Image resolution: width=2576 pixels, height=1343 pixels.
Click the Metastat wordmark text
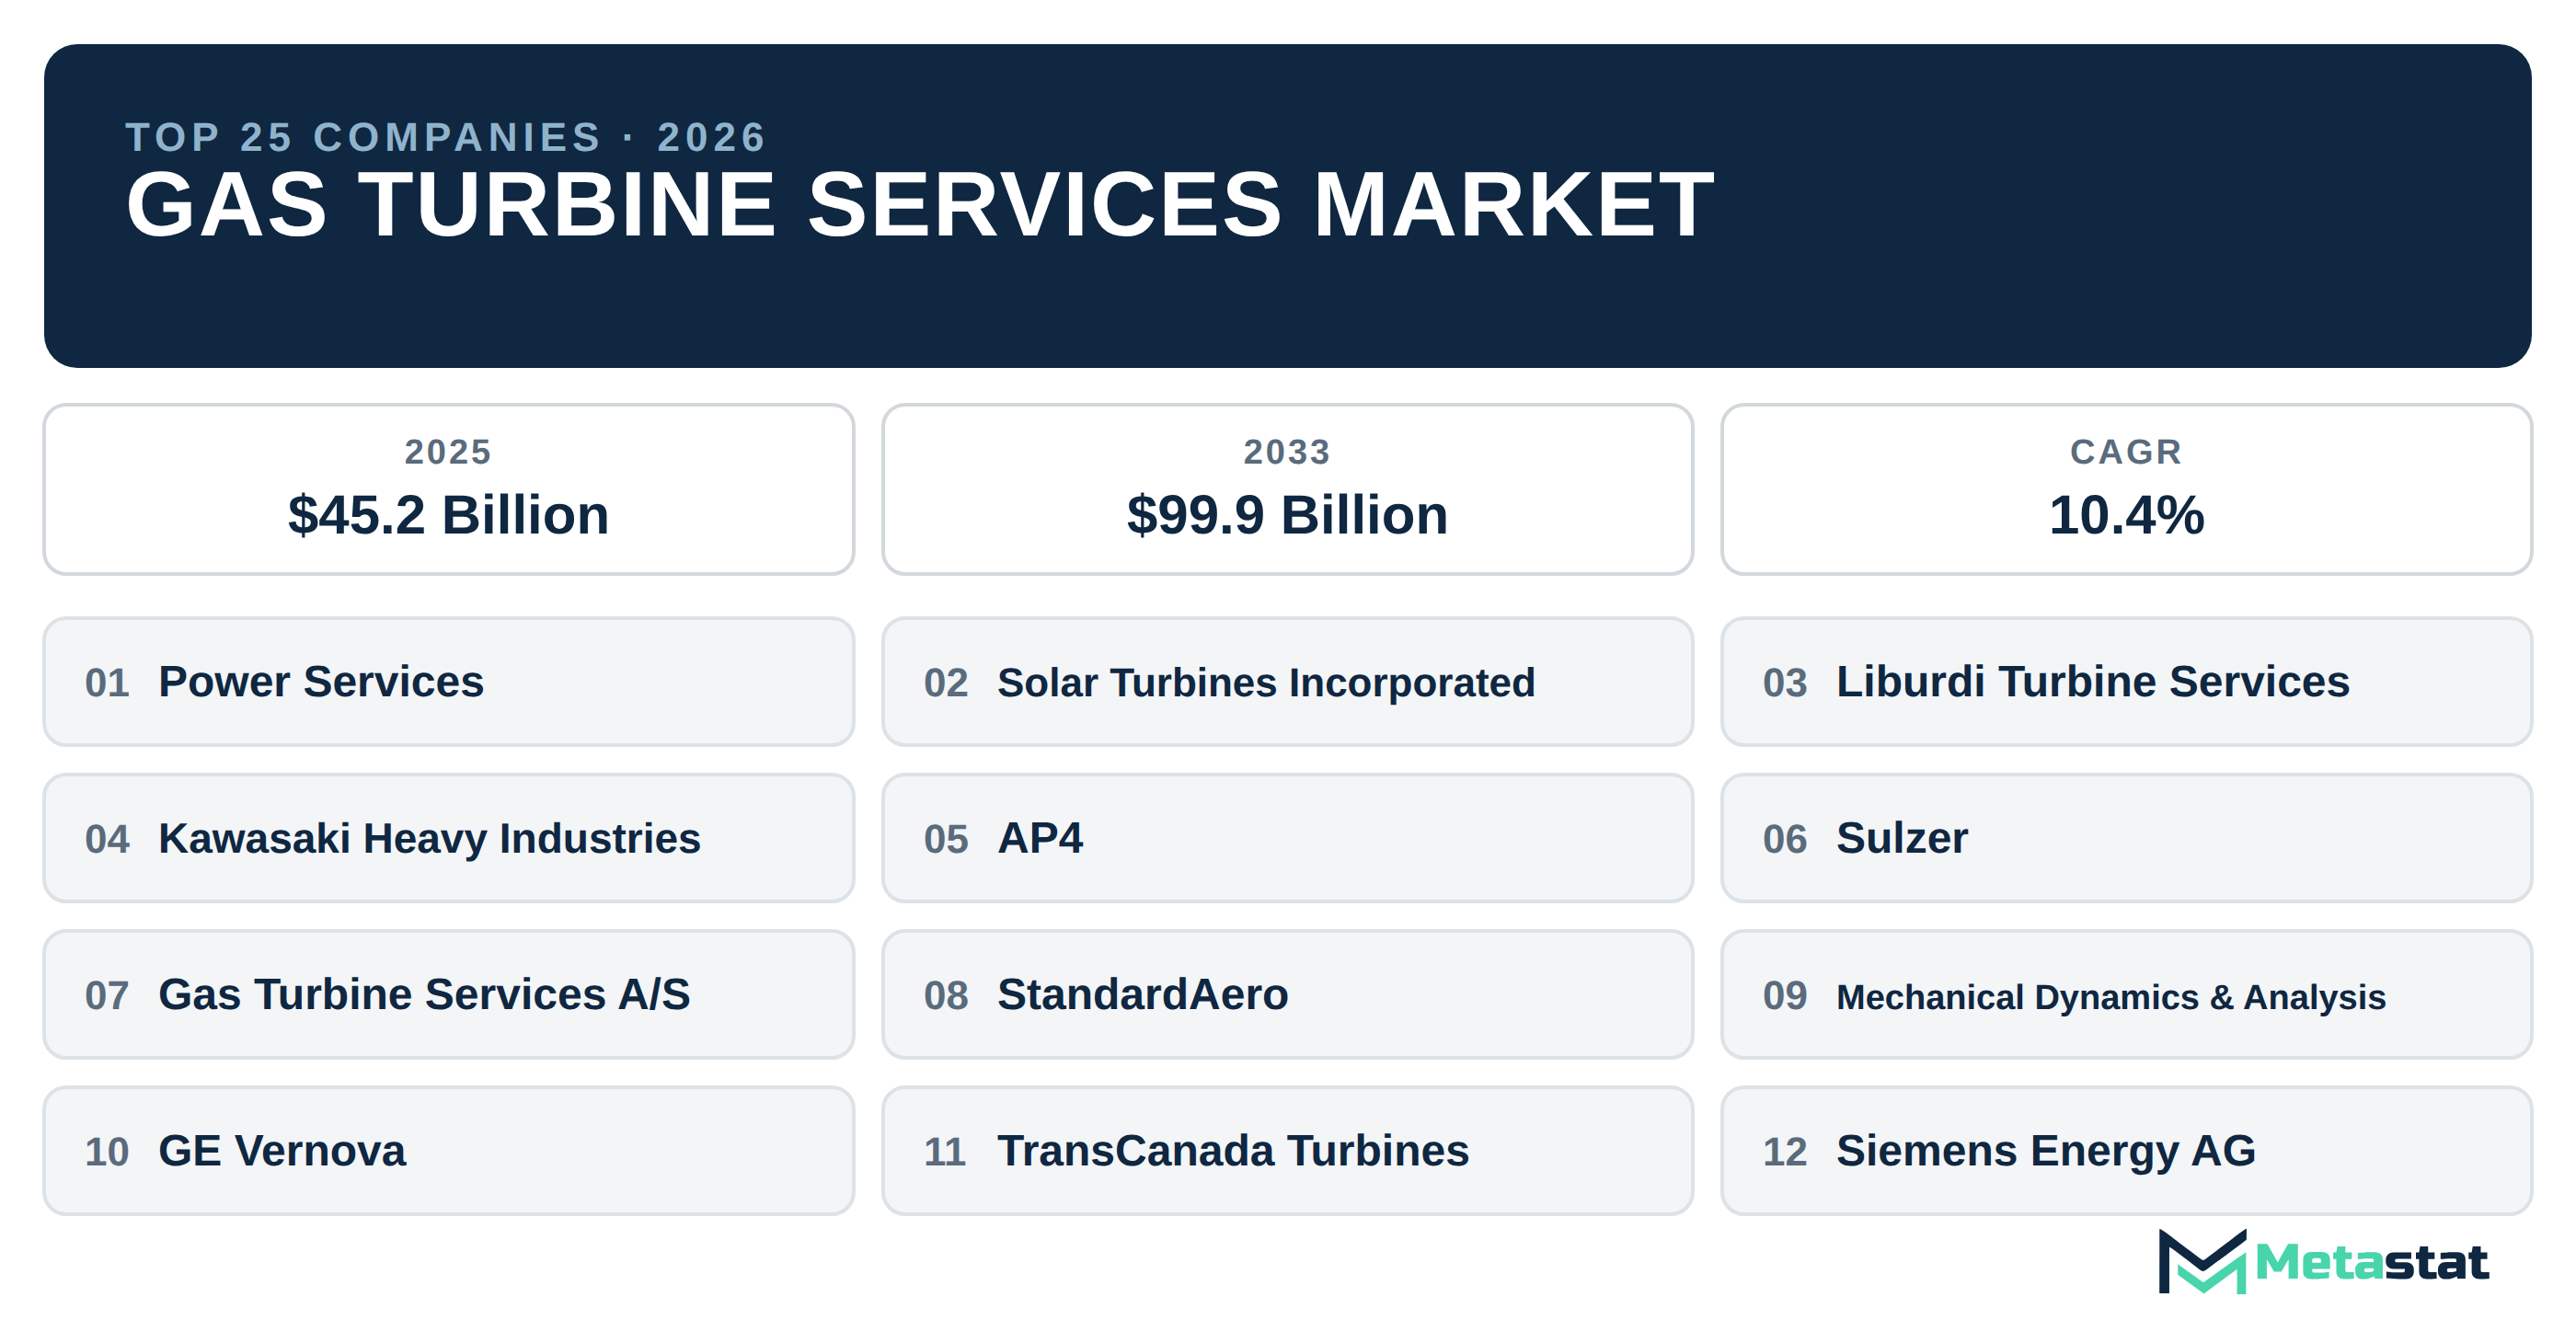[2371, 1263]
